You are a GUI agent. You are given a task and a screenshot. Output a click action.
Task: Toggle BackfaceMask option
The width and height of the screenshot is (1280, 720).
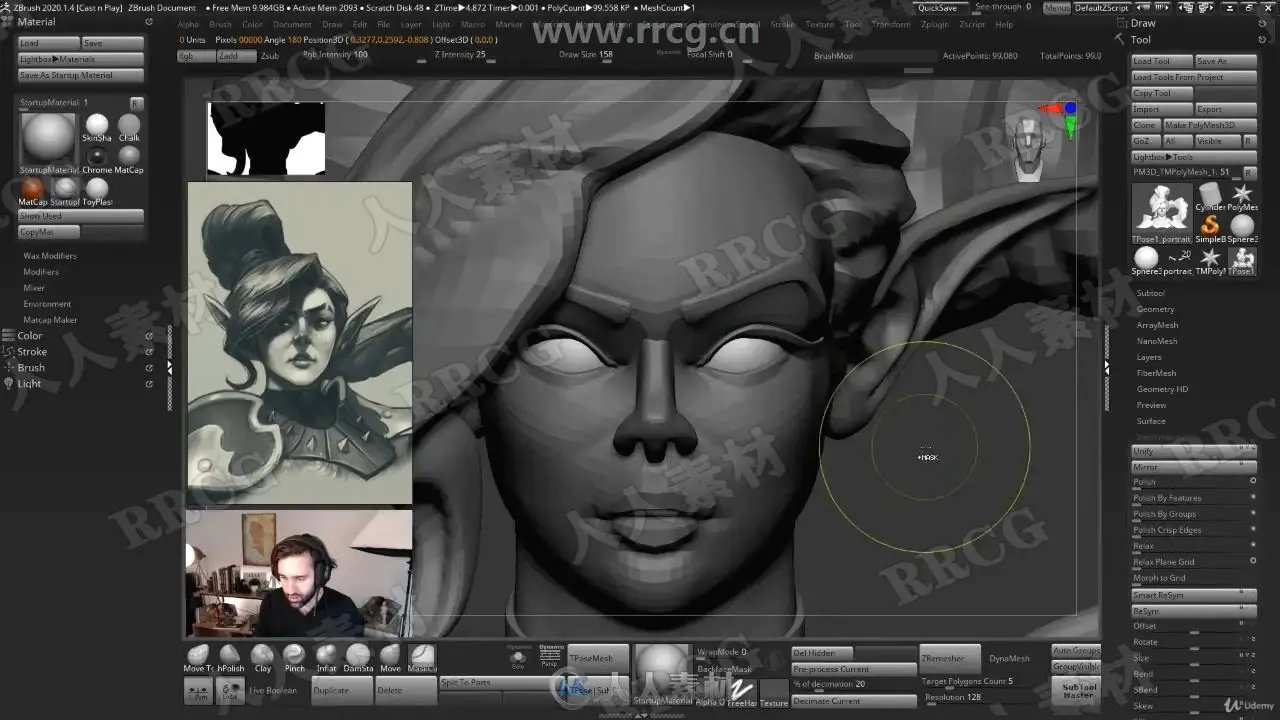click(x=724, y=669)
